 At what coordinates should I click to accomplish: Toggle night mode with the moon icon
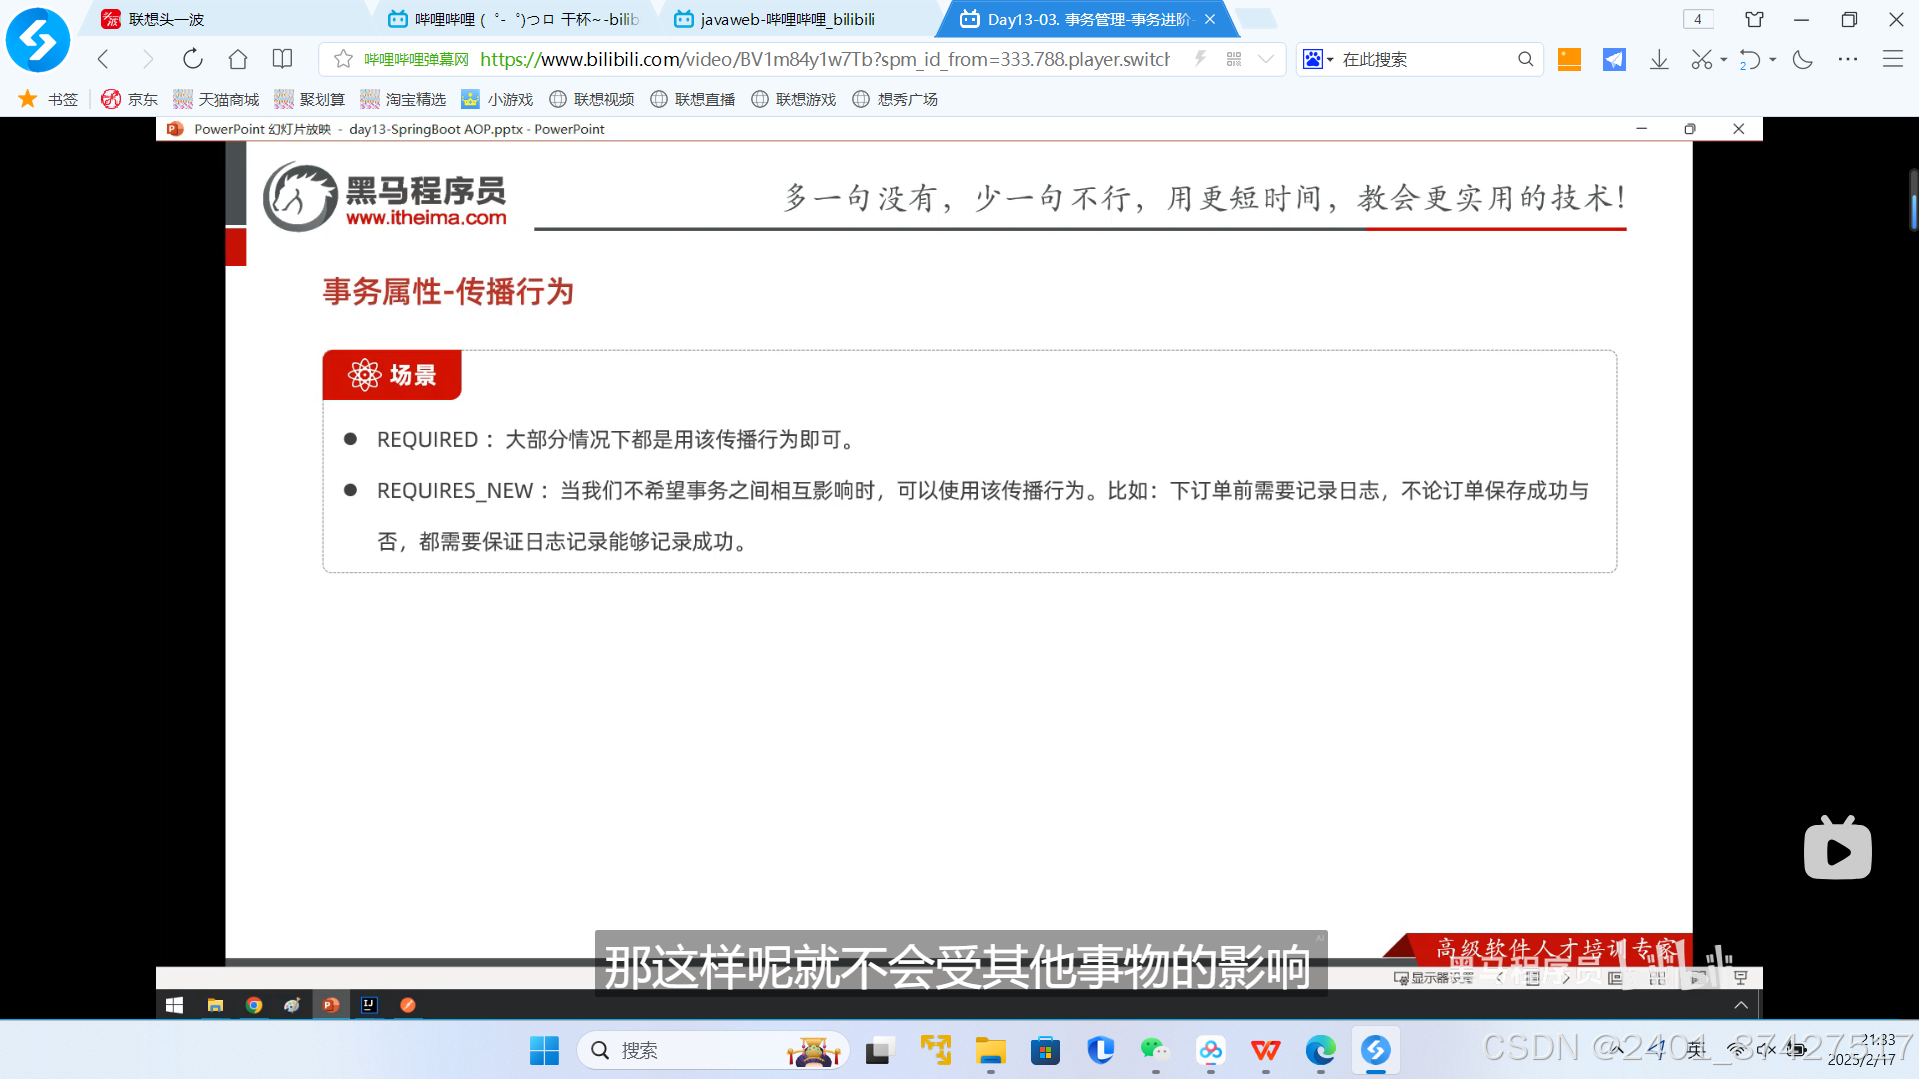1803,59
